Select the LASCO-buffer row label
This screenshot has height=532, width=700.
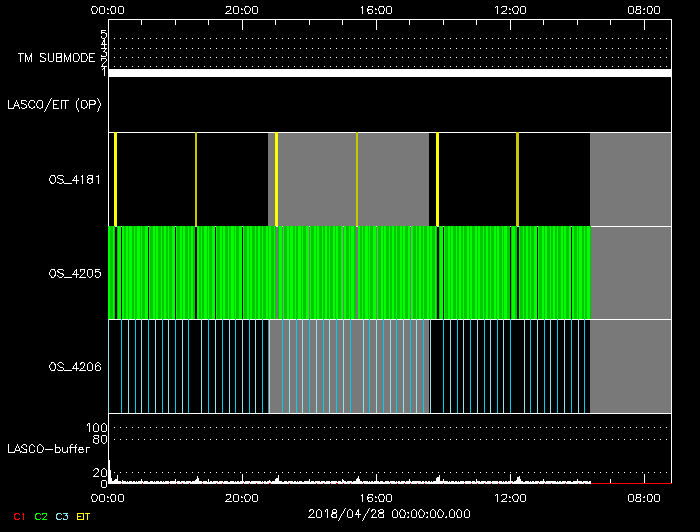49,448
